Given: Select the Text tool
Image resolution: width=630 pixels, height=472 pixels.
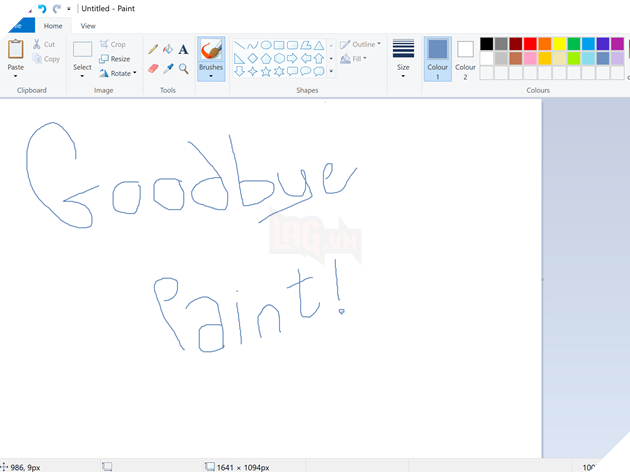Looking at the screenshot, I should 183,49.
